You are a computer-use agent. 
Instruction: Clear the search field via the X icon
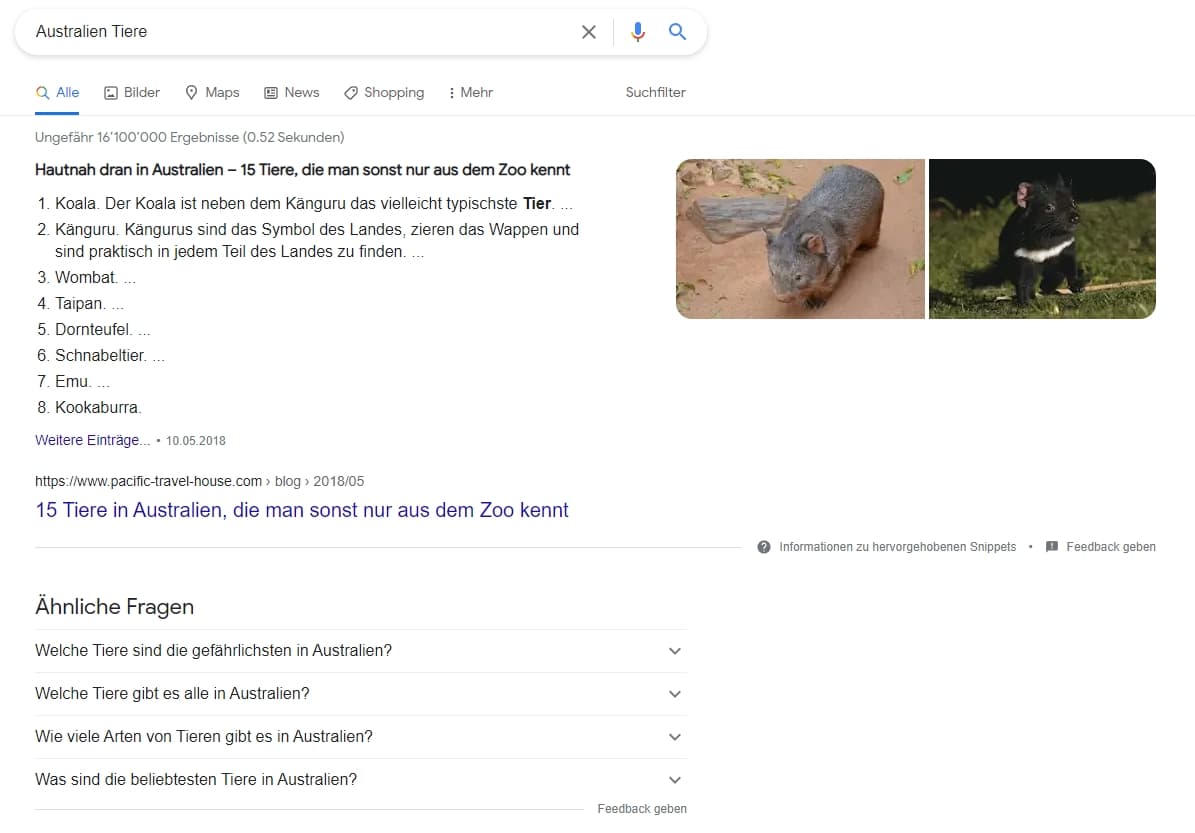[x=589, y=31]
